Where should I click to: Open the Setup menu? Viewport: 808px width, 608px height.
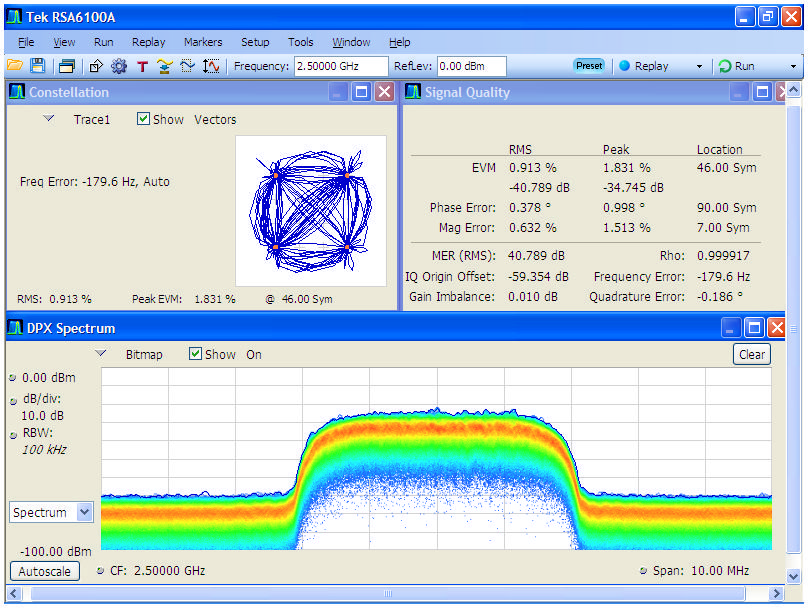[255, 42]
